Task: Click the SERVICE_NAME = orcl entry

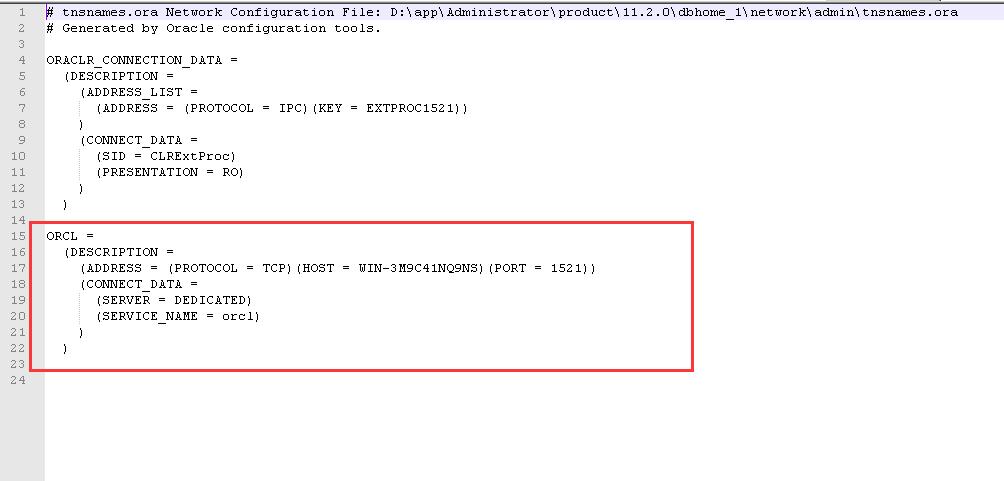Action: tap(177, 316)
